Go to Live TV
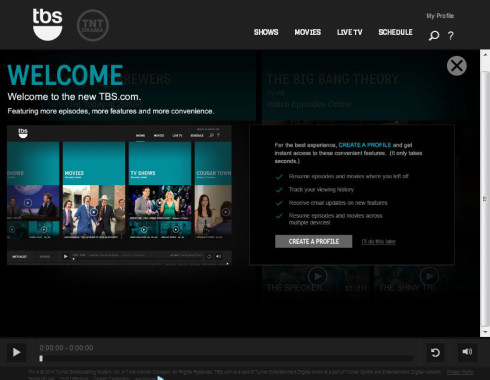Screen dimensions: 490x380 click(349, 32)
